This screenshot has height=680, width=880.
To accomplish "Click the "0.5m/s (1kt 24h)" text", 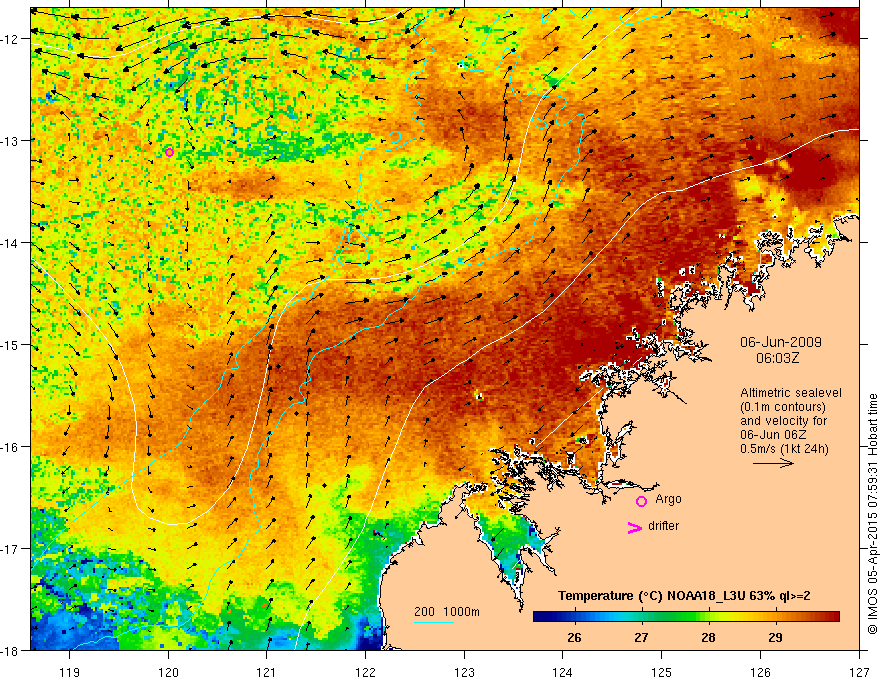I will 784,449.
